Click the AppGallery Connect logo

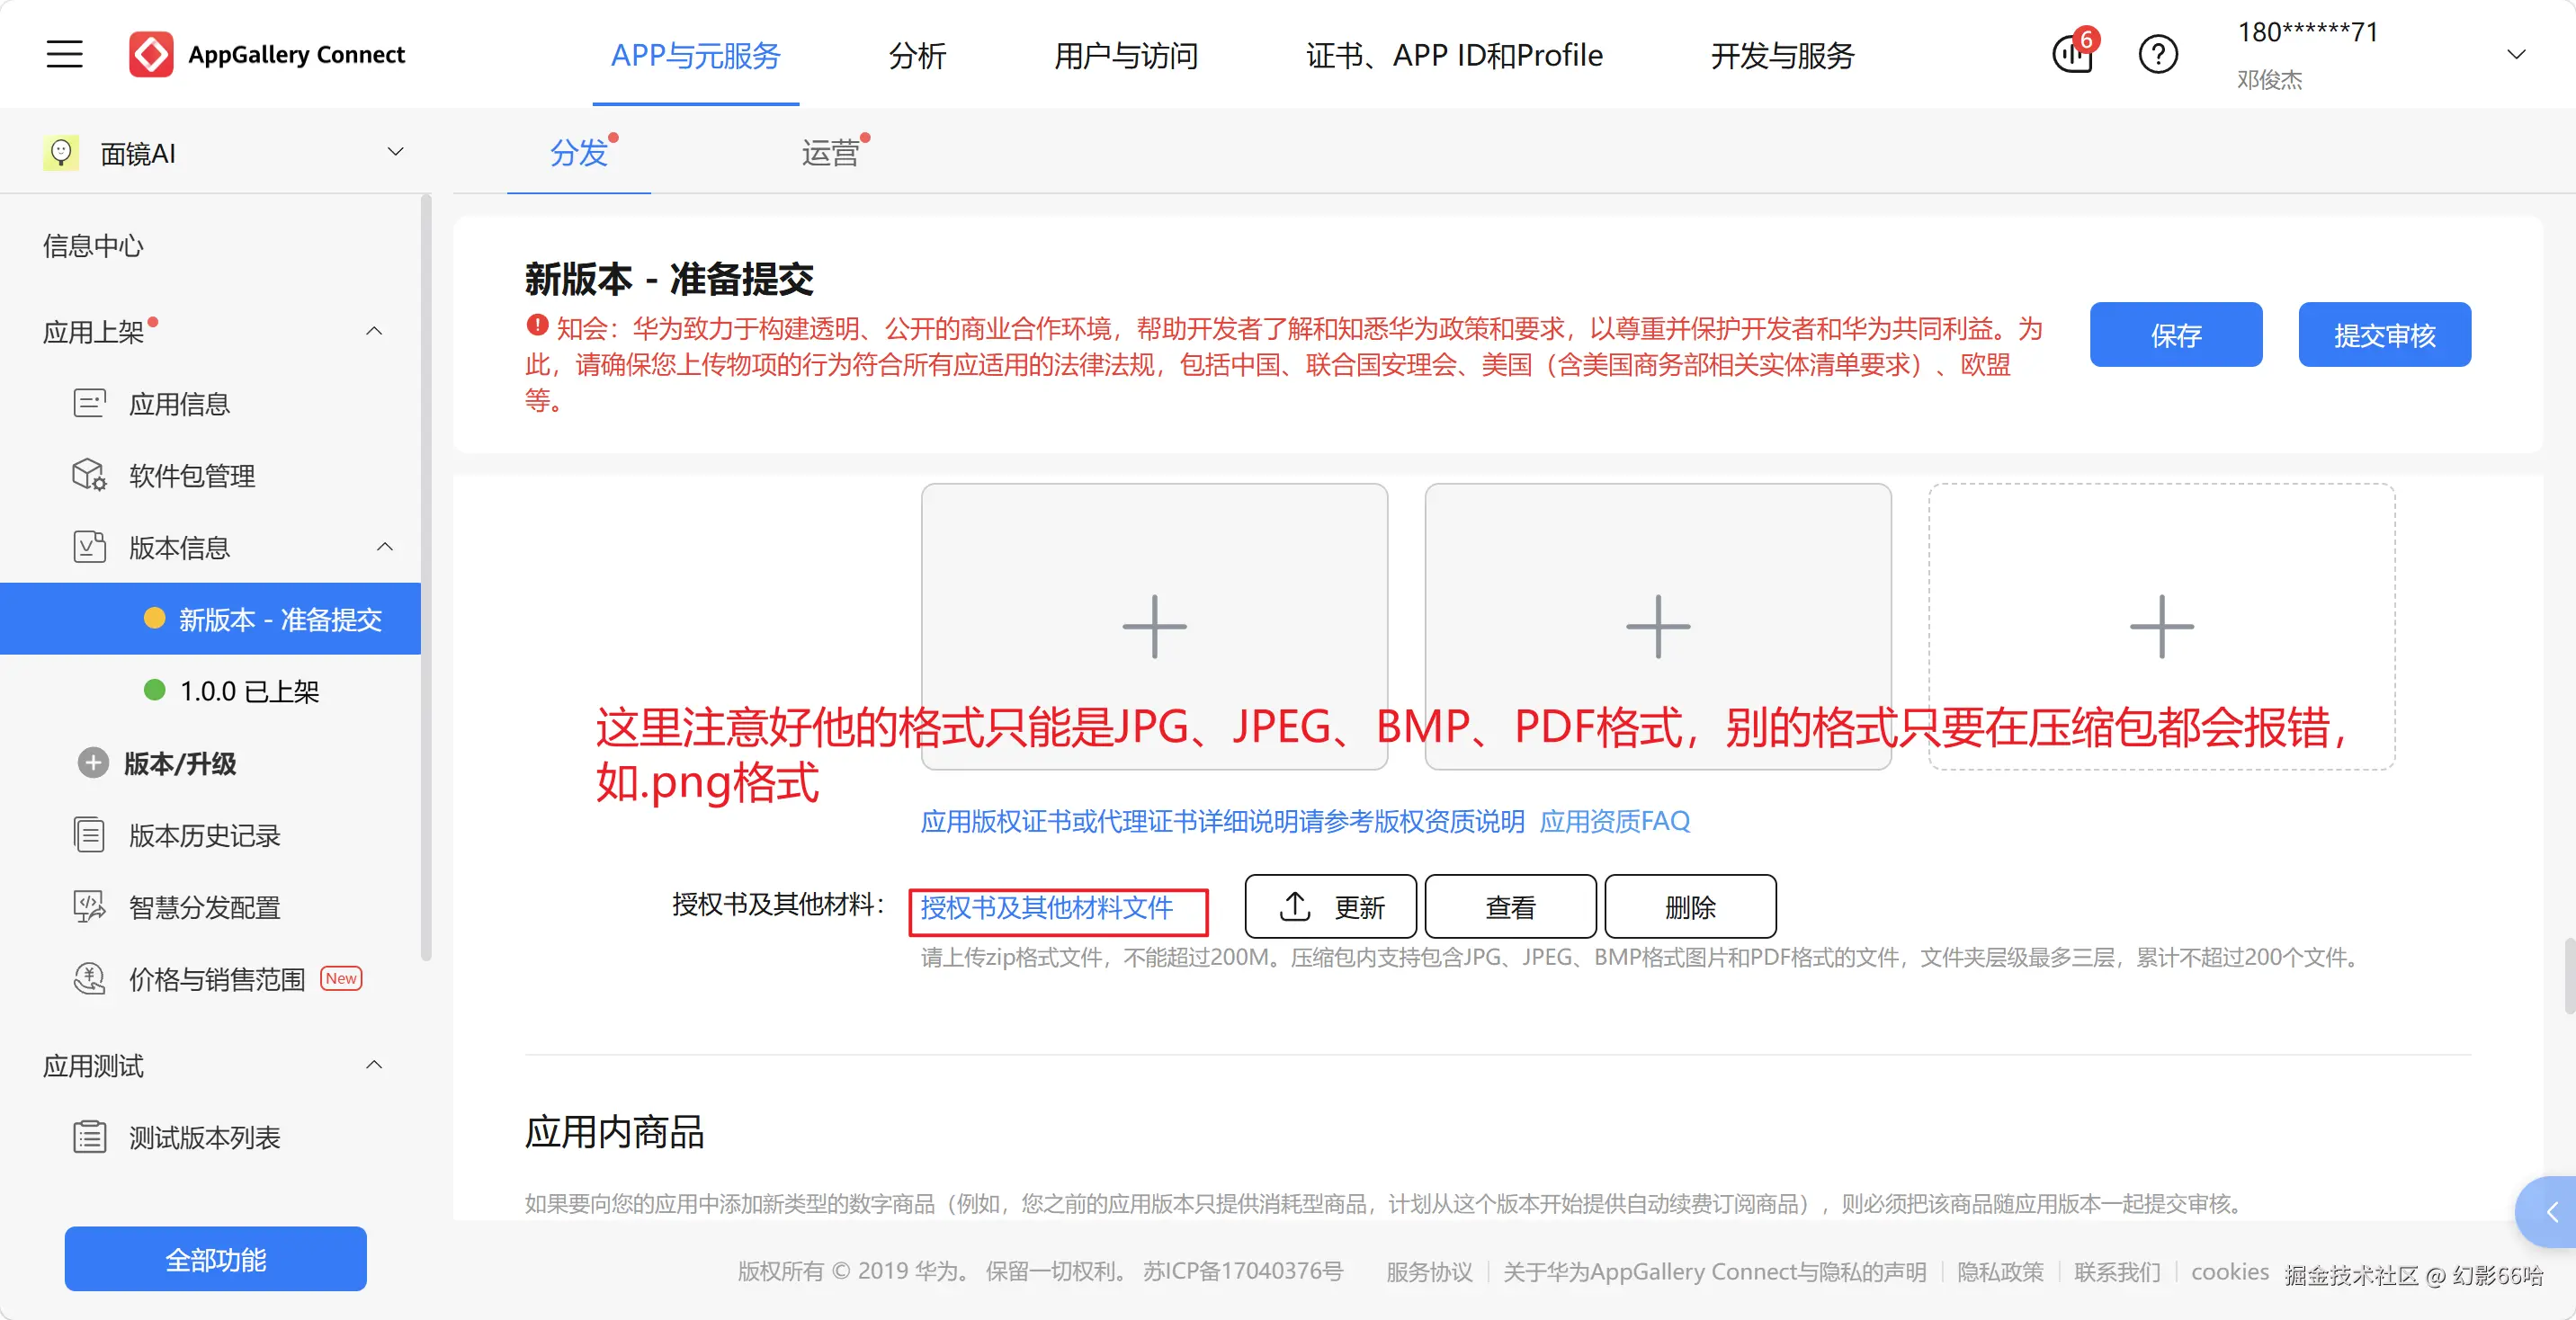pyautogui.click(x=267, y=54)
